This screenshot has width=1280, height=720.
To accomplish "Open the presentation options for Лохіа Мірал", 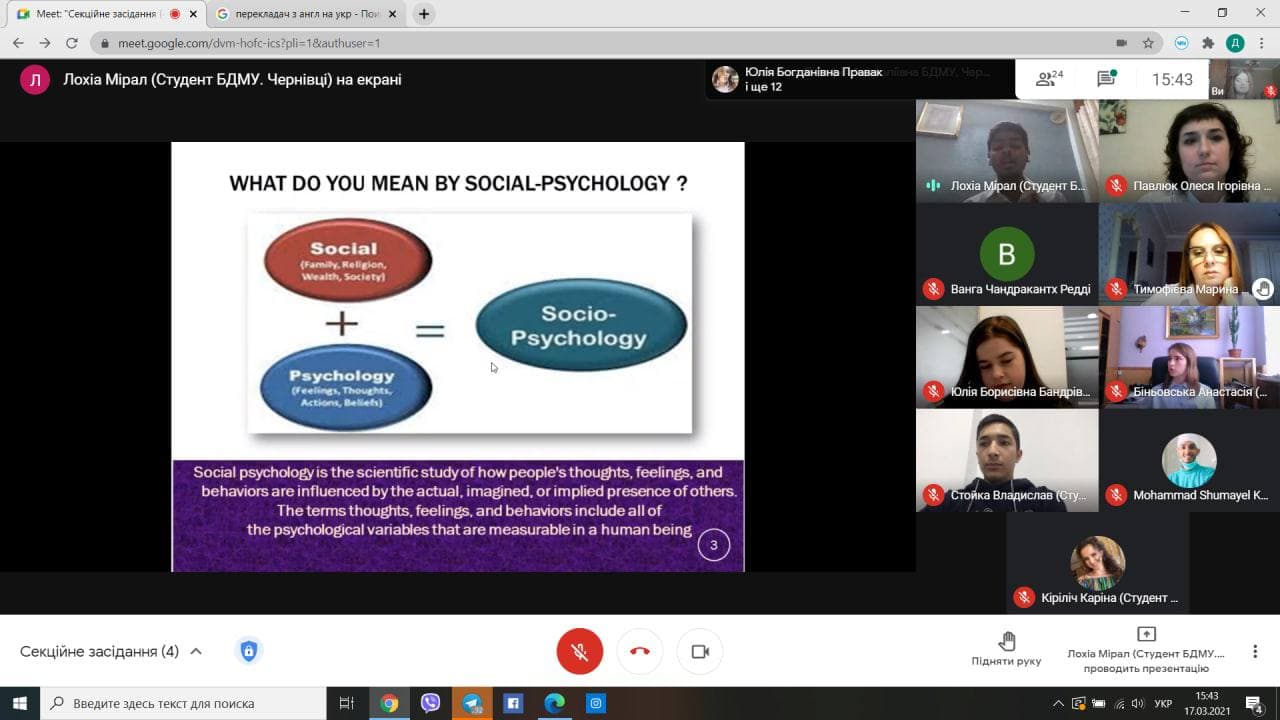I will click(x=1146, y=650).
